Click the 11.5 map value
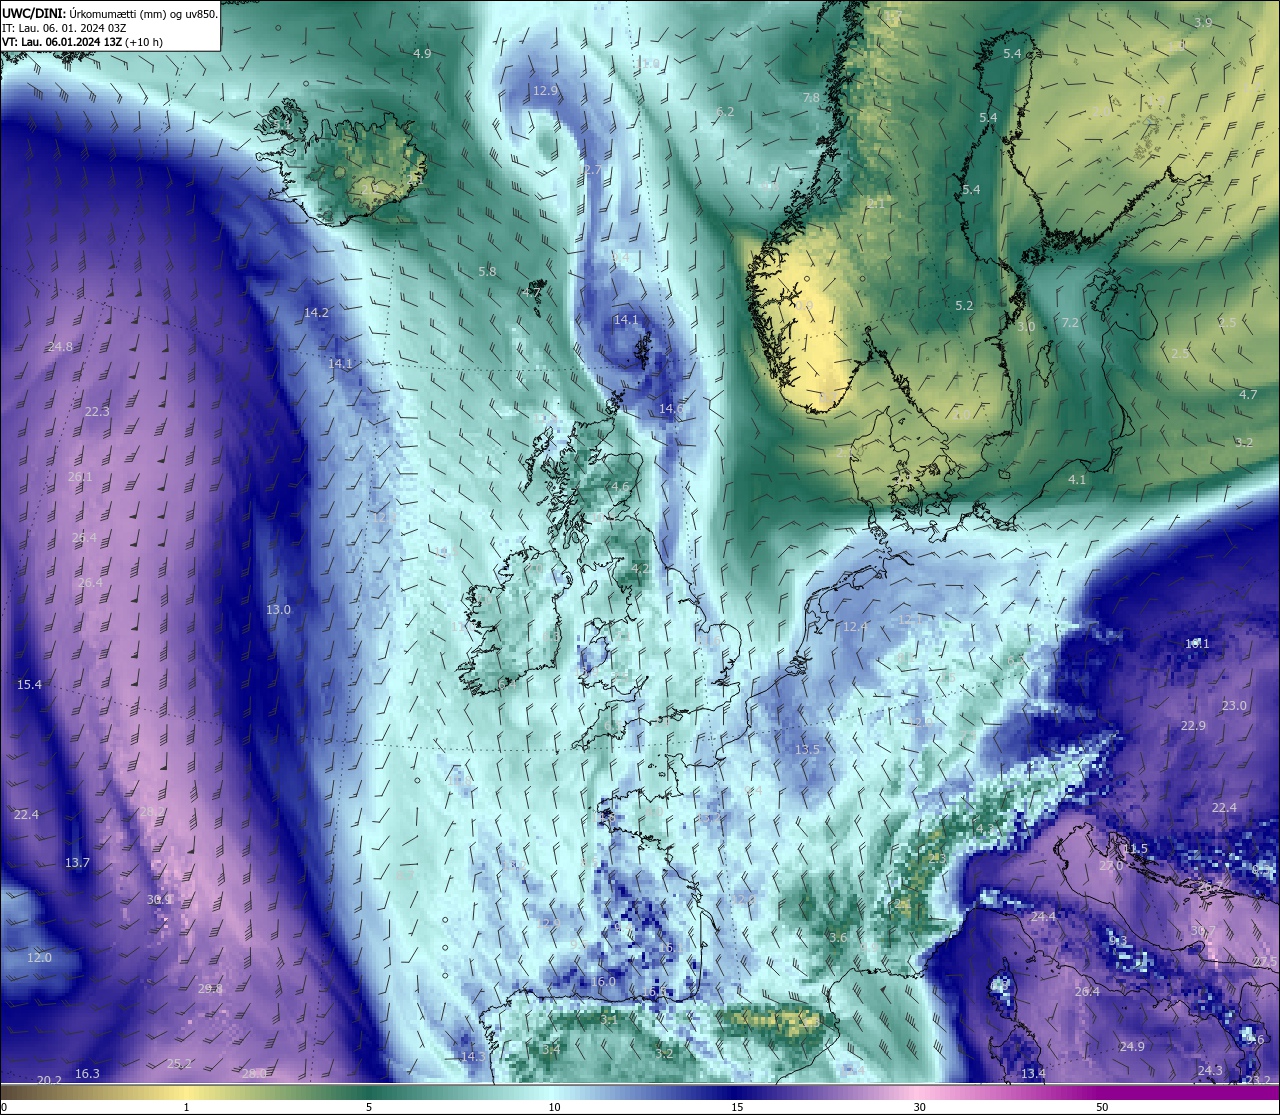The width and height of the screenshot is (1280, 1115). click(x=1135, y=849)
